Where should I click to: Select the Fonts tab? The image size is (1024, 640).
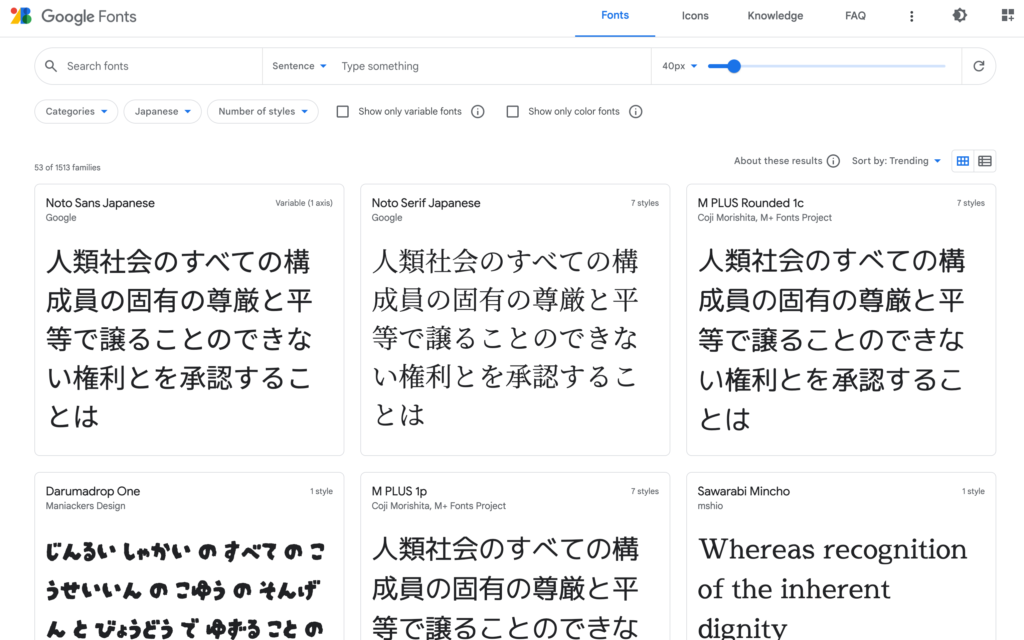pos(615,16)
